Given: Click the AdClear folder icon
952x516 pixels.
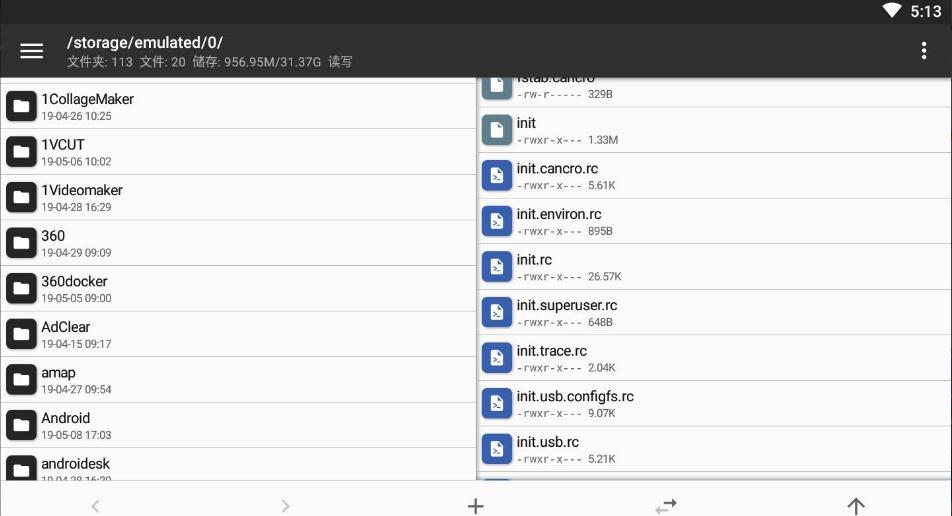Looking at the screenshot, I should pos(21,334).
